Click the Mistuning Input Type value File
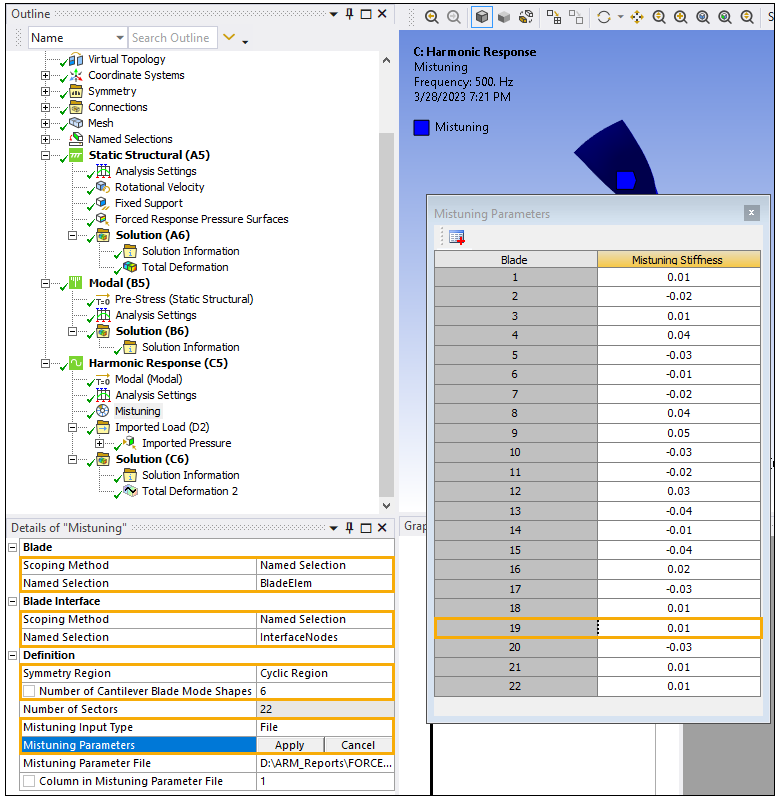The image size is (780, 802). pyautogui.click(x=325, y=727)
